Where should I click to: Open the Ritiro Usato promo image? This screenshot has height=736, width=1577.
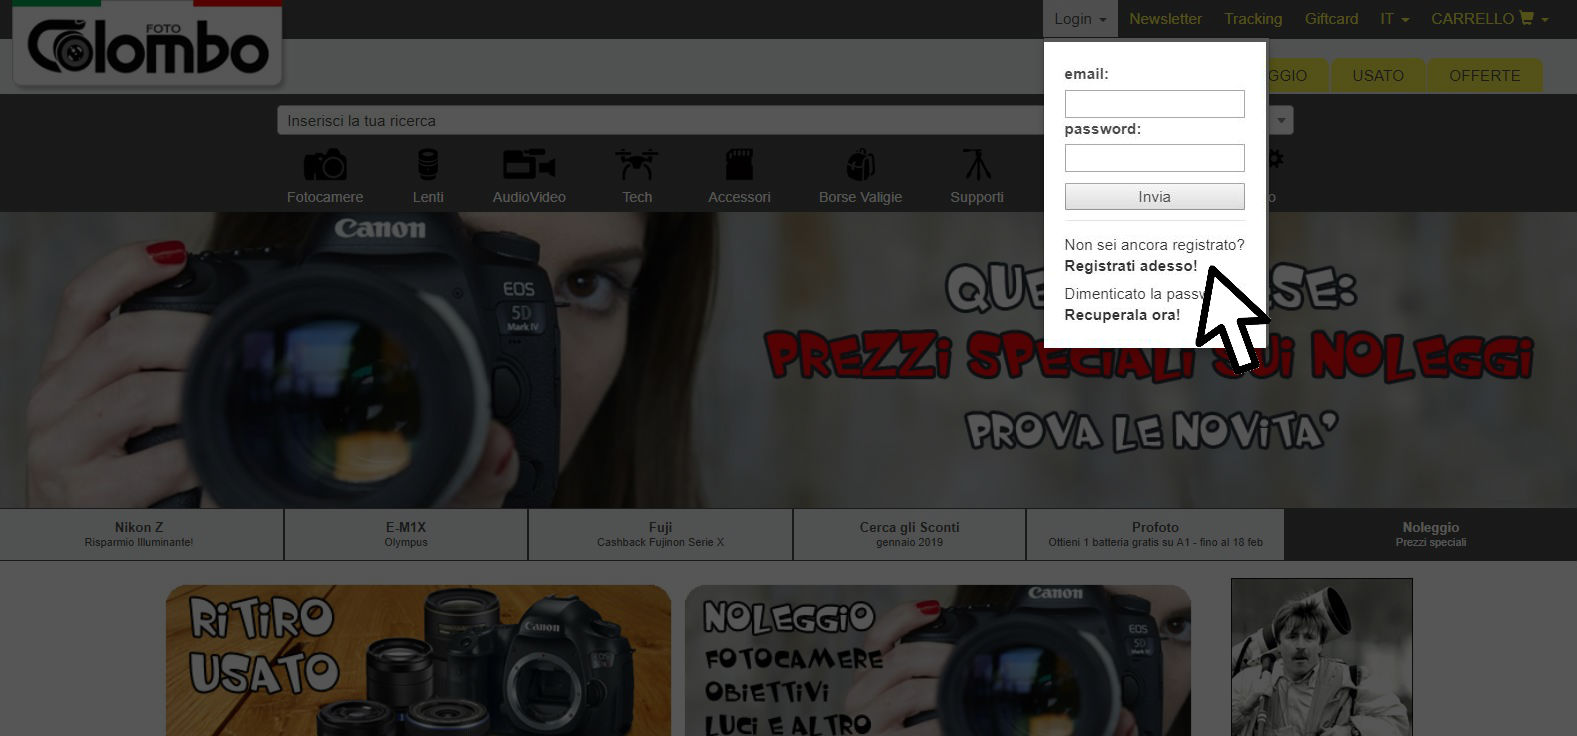pyautogui.click(x=418, y=660)
